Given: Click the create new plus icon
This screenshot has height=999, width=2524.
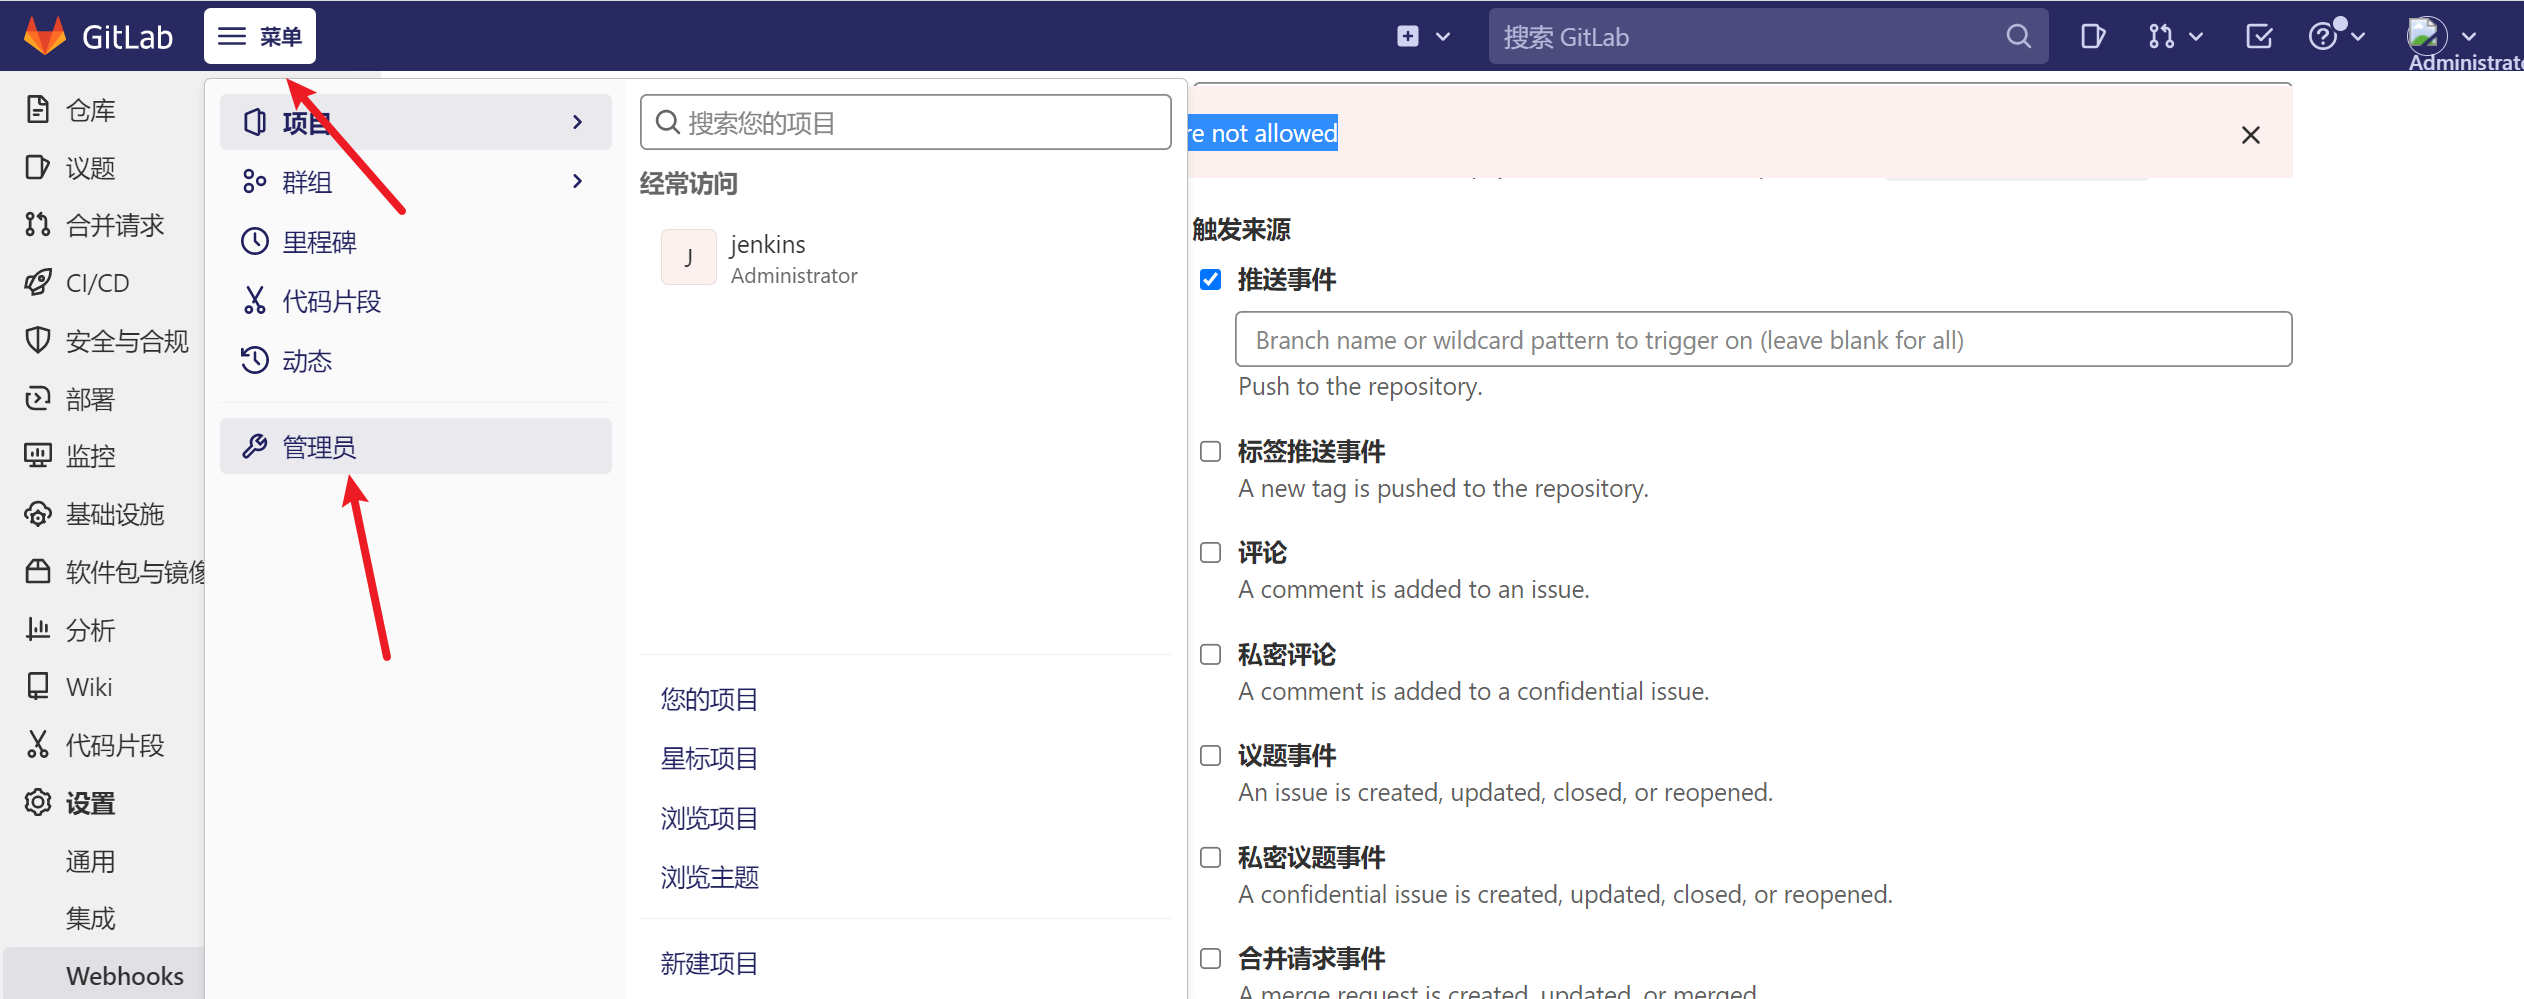Looking at the screenshot, I should [x=1408, y=37].
